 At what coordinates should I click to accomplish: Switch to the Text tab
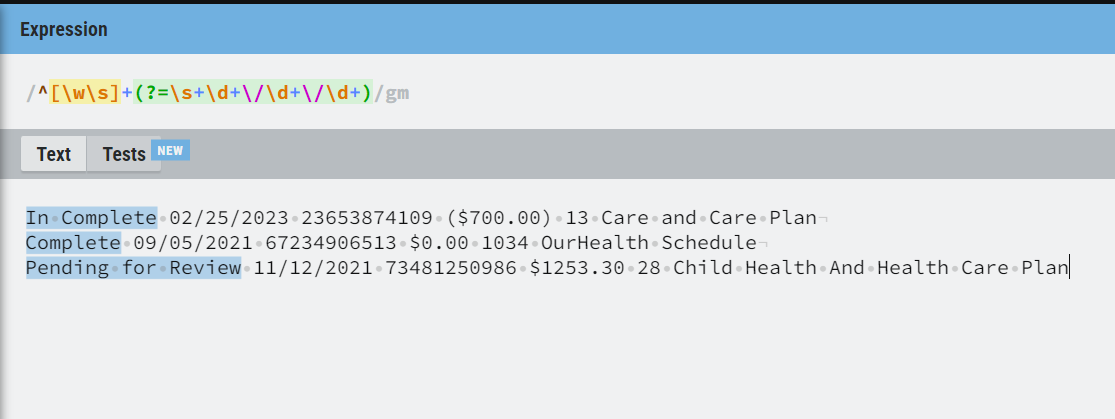54,154
